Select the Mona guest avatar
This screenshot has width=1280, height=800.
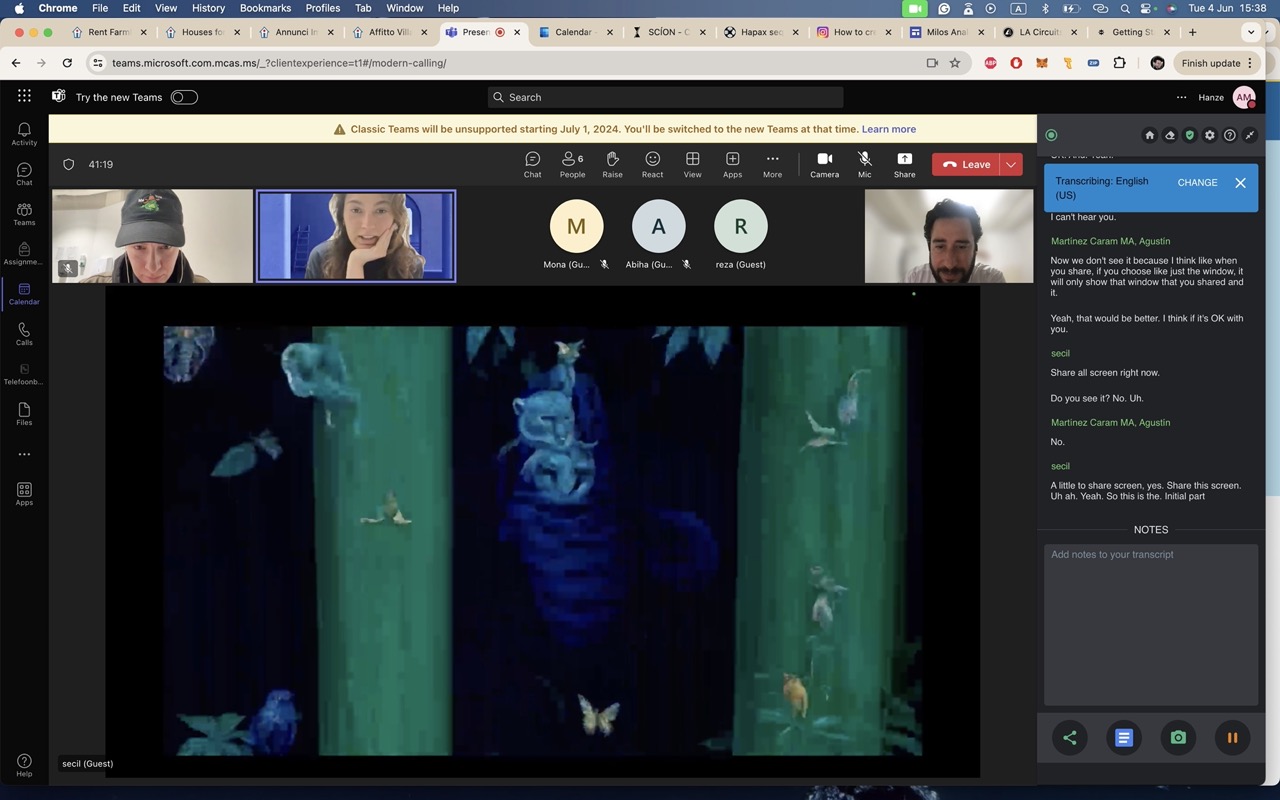tap(577, 226)
